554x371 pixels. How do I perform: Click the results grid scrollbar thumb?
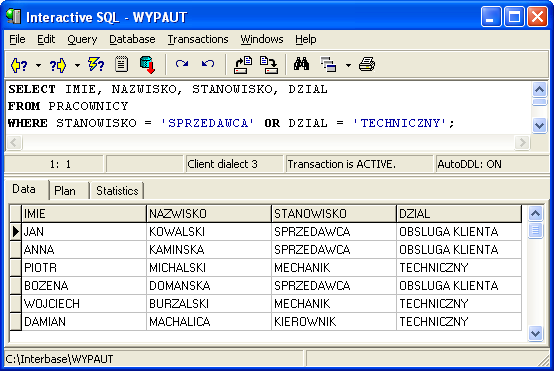click(x=535, y=231)
